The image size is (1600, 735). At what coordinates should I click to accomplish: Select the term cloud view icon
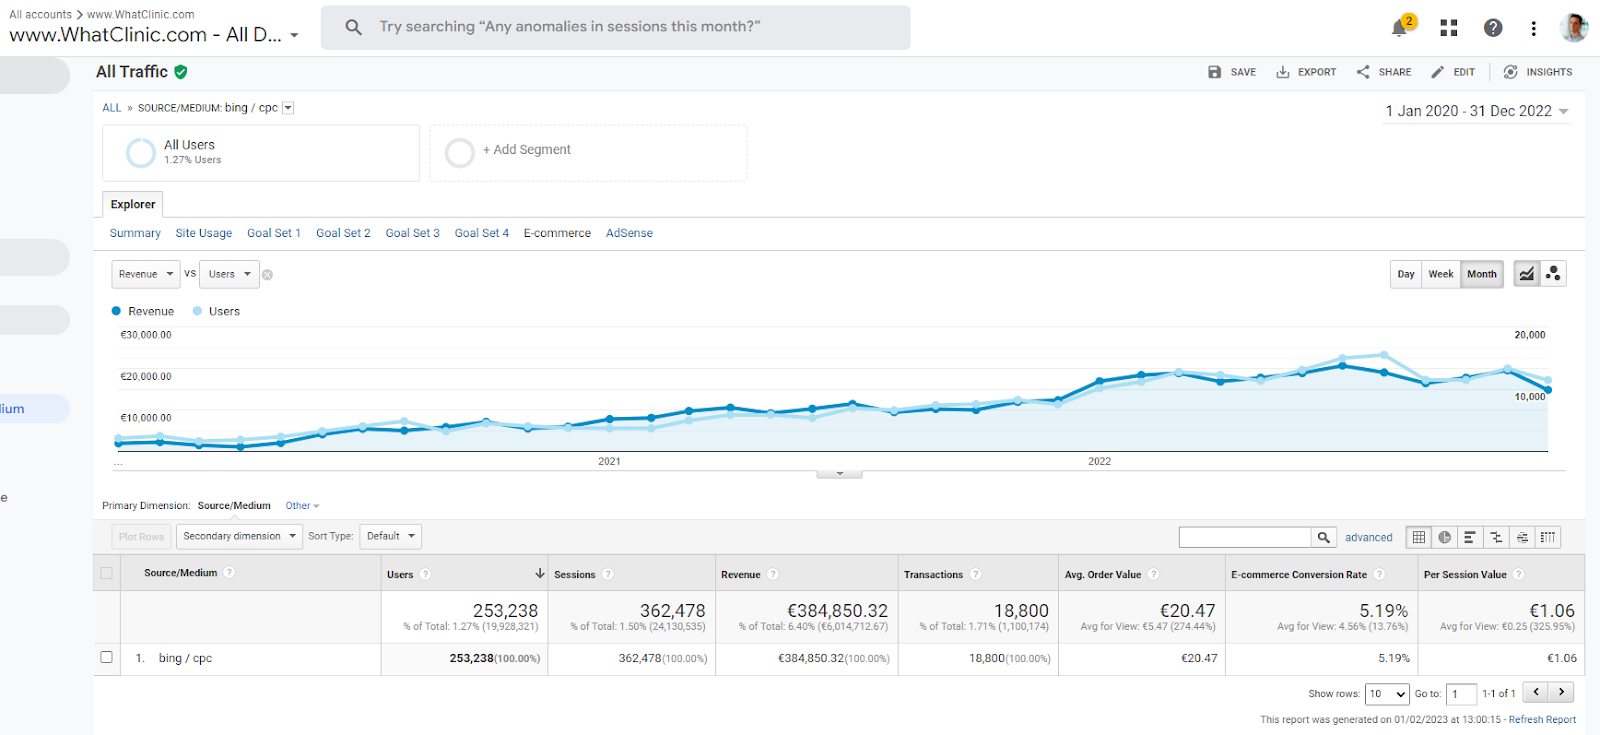pos(1522,538)
